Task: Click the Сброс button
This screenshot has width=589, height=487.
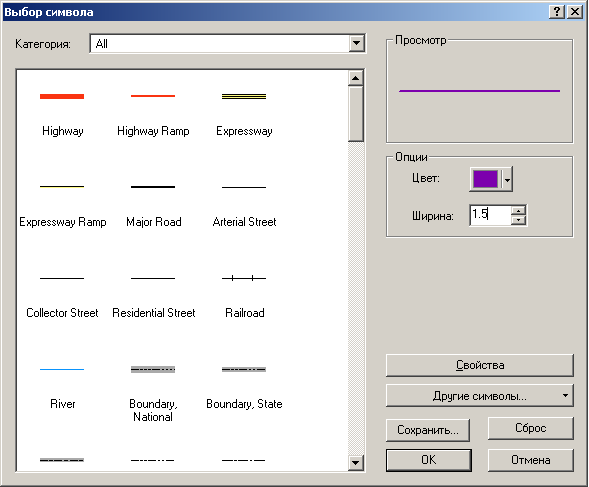Action: point(530,428)
